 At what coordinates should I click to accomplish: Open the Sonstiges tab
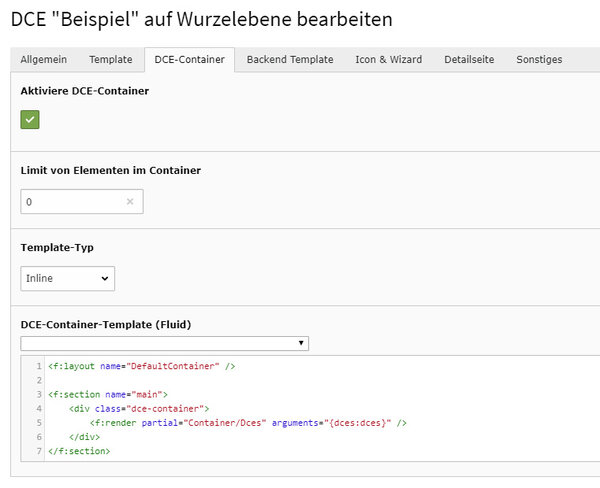tap(539, 59)
